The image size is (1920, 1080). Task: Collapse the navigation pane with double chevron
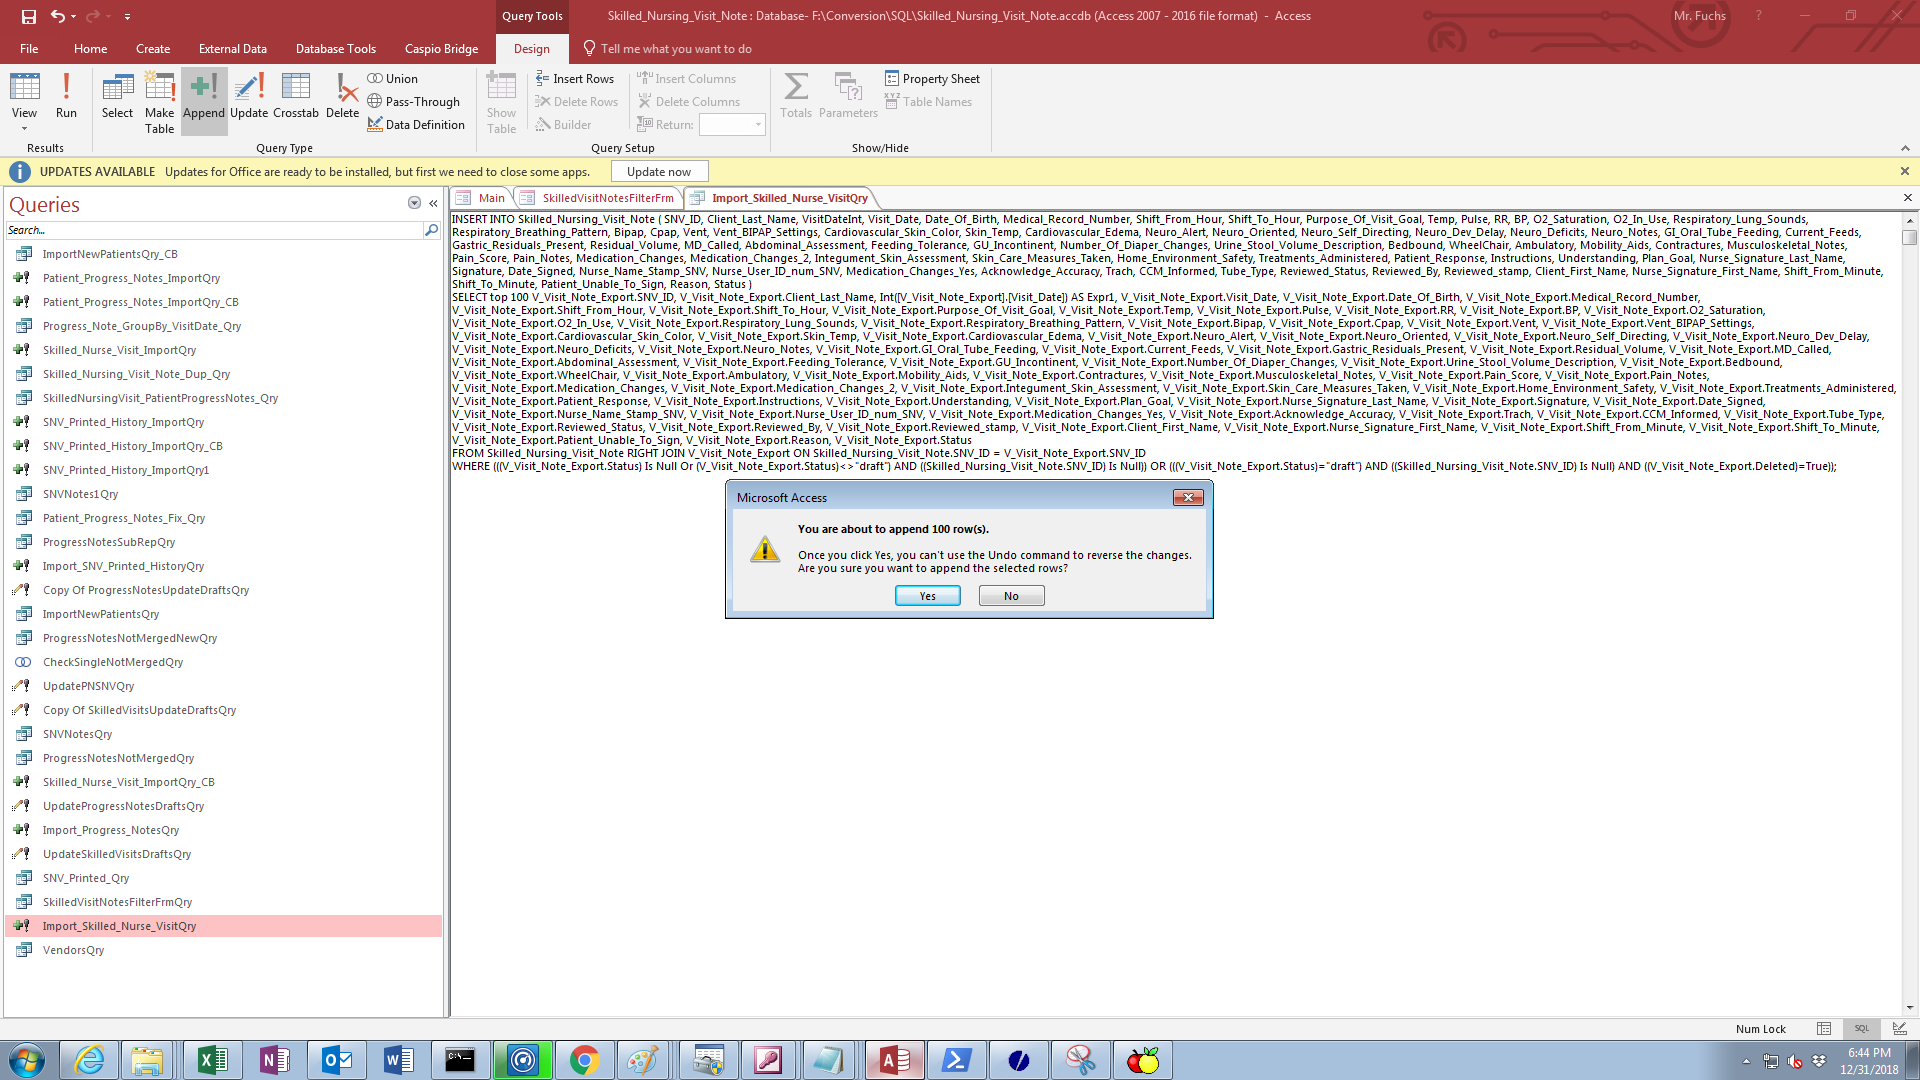(x=433, y=203)
